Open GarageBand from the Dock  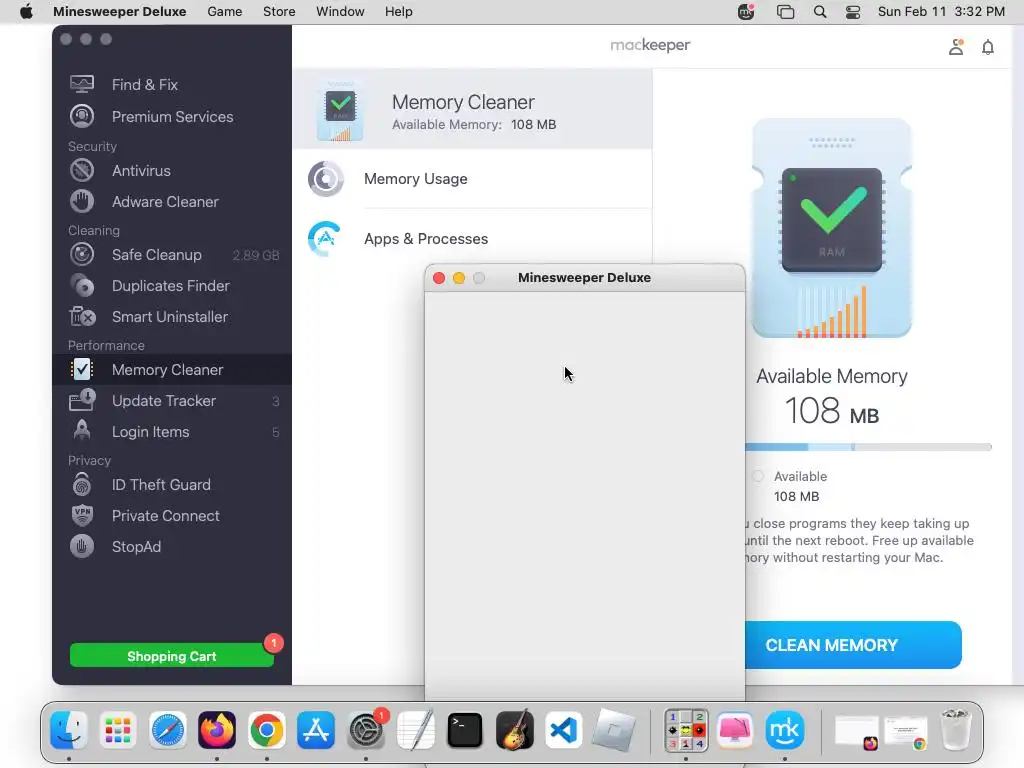pos(515,730)
